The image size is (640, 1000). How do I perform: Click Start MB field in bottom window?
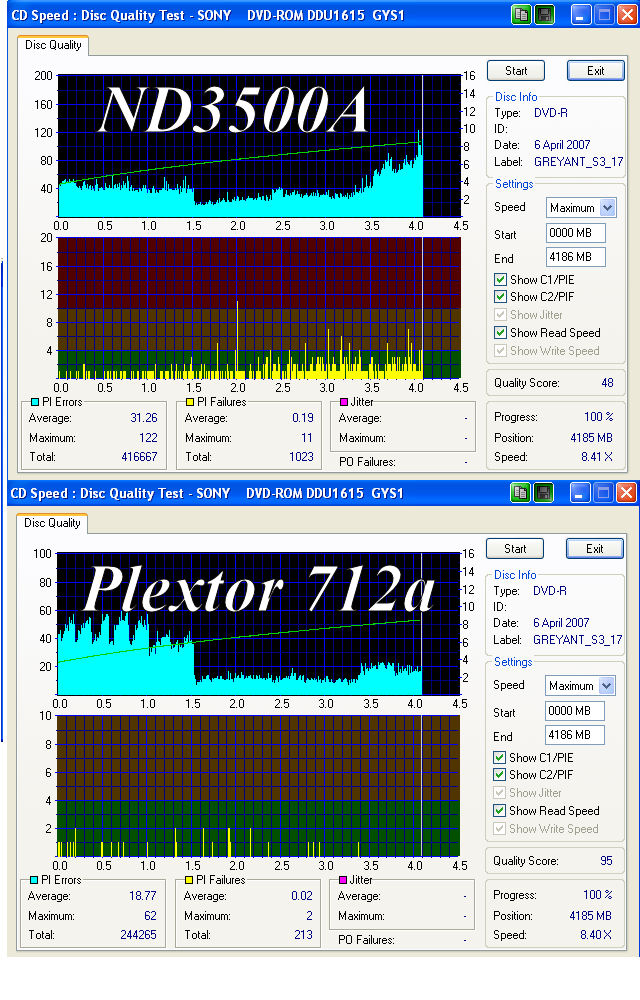point(574,711)
